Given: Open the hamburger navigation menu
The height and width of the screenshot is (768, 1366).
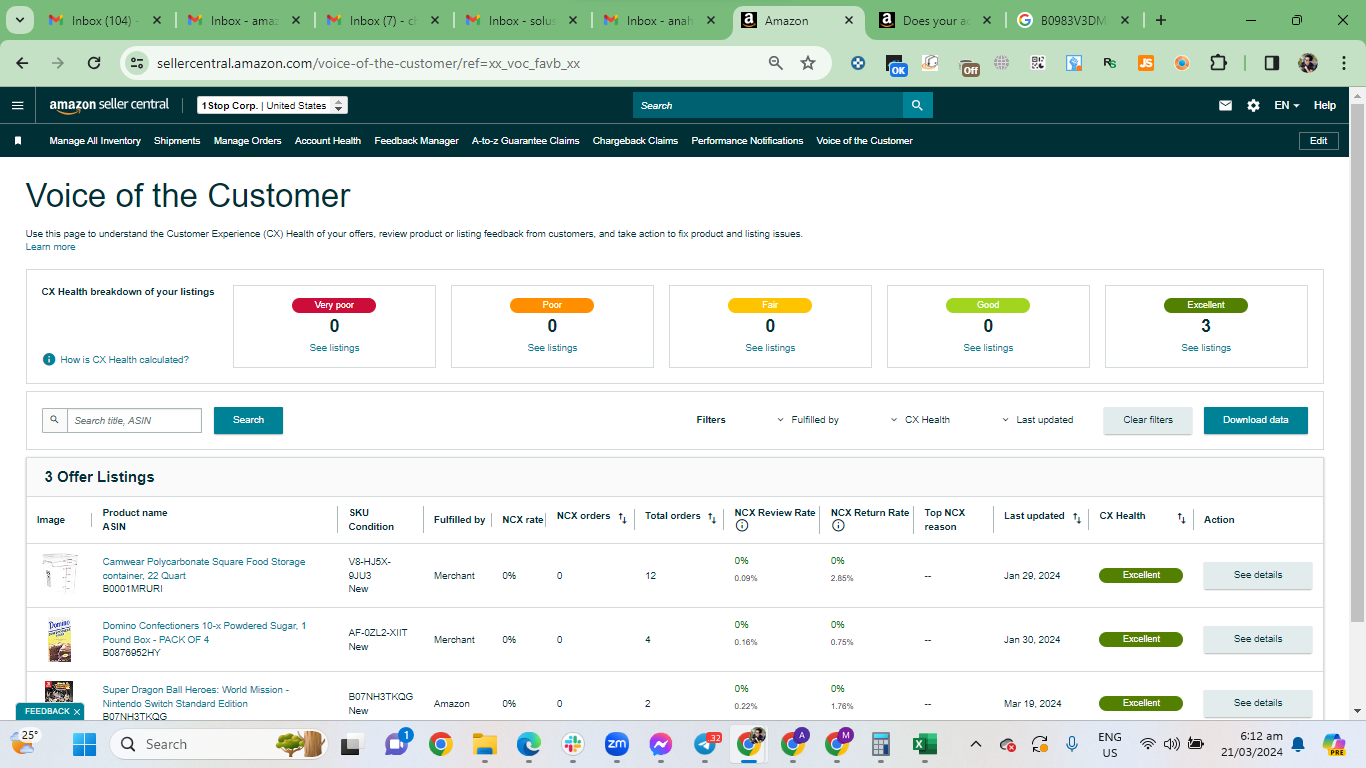Looking at the screenshot, I should [17, 105].
